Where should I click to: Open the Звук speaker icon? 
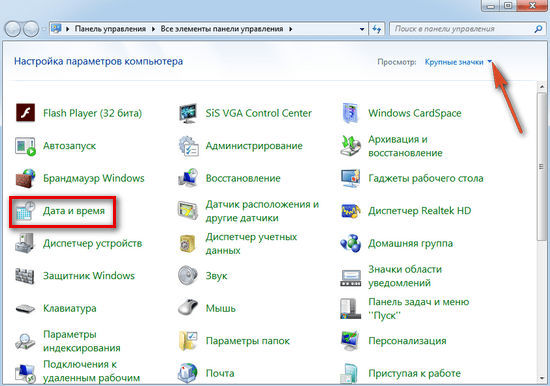[x=188, y=276]
